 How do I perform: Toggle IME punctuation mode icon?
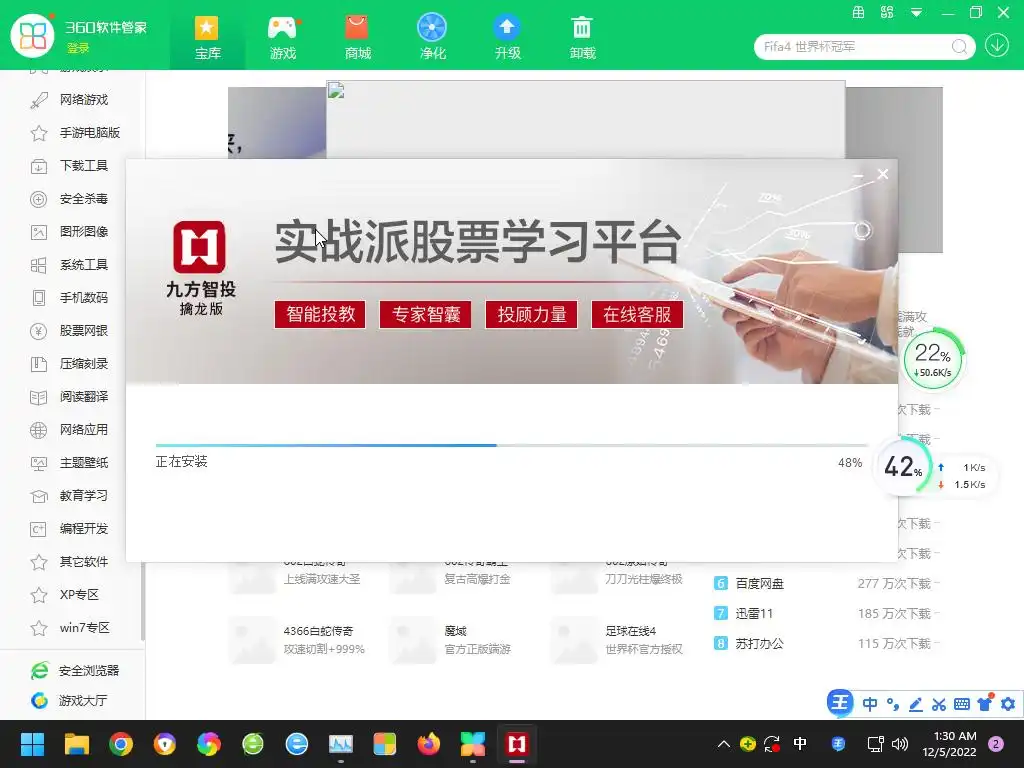coord(893,704)
